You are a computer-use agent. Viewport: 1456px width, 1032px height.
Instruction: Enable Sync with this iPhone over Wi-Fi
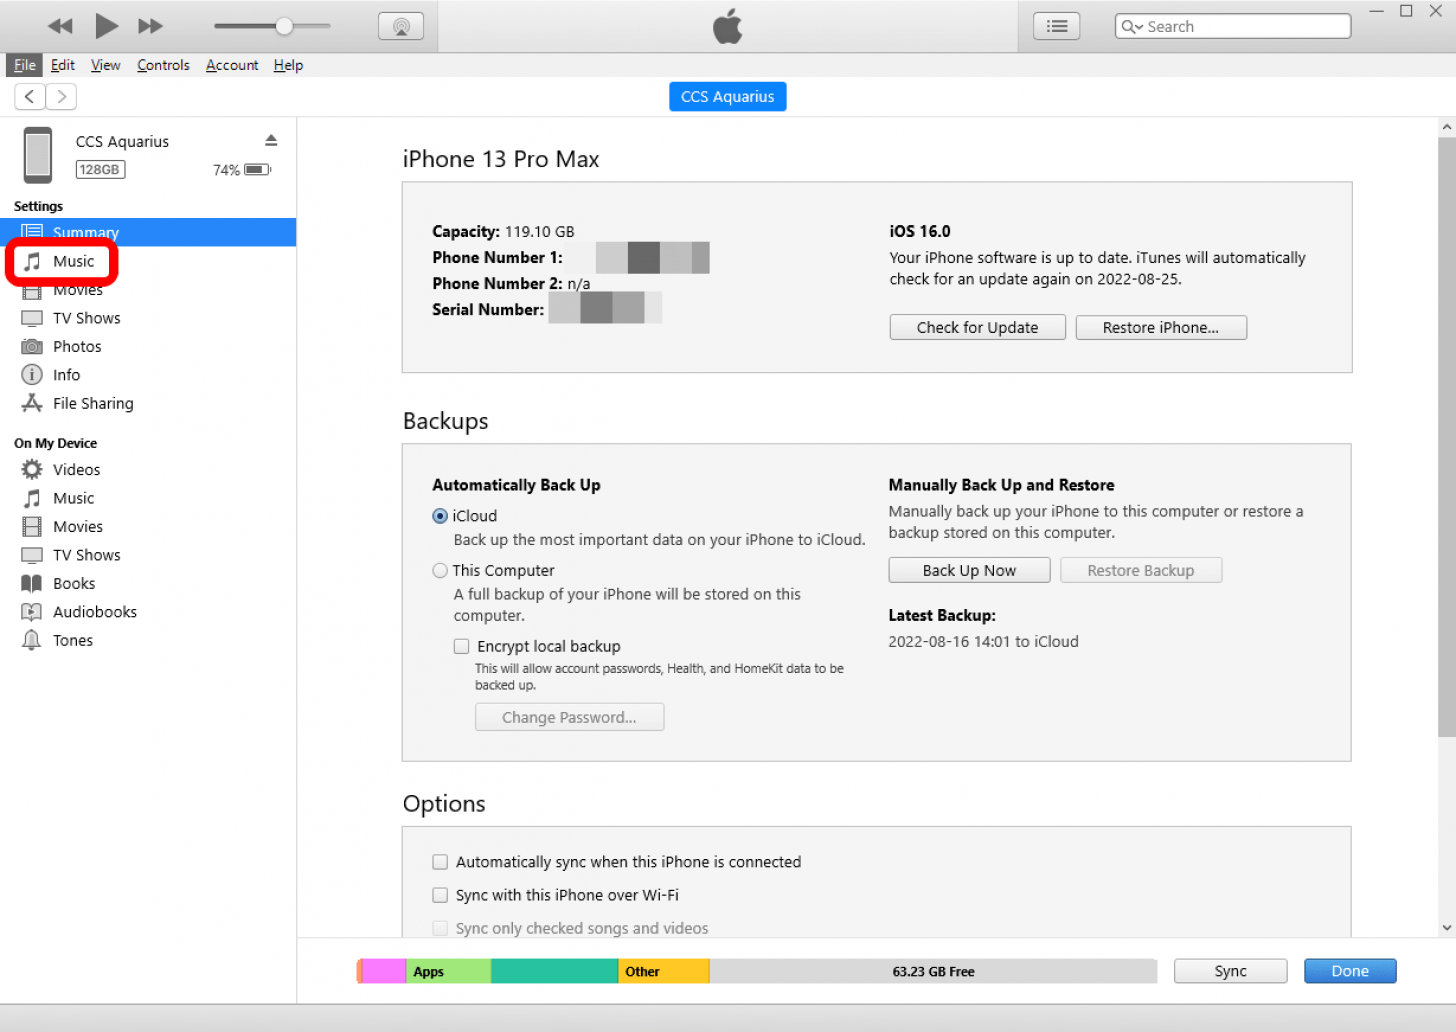point(440,896)
